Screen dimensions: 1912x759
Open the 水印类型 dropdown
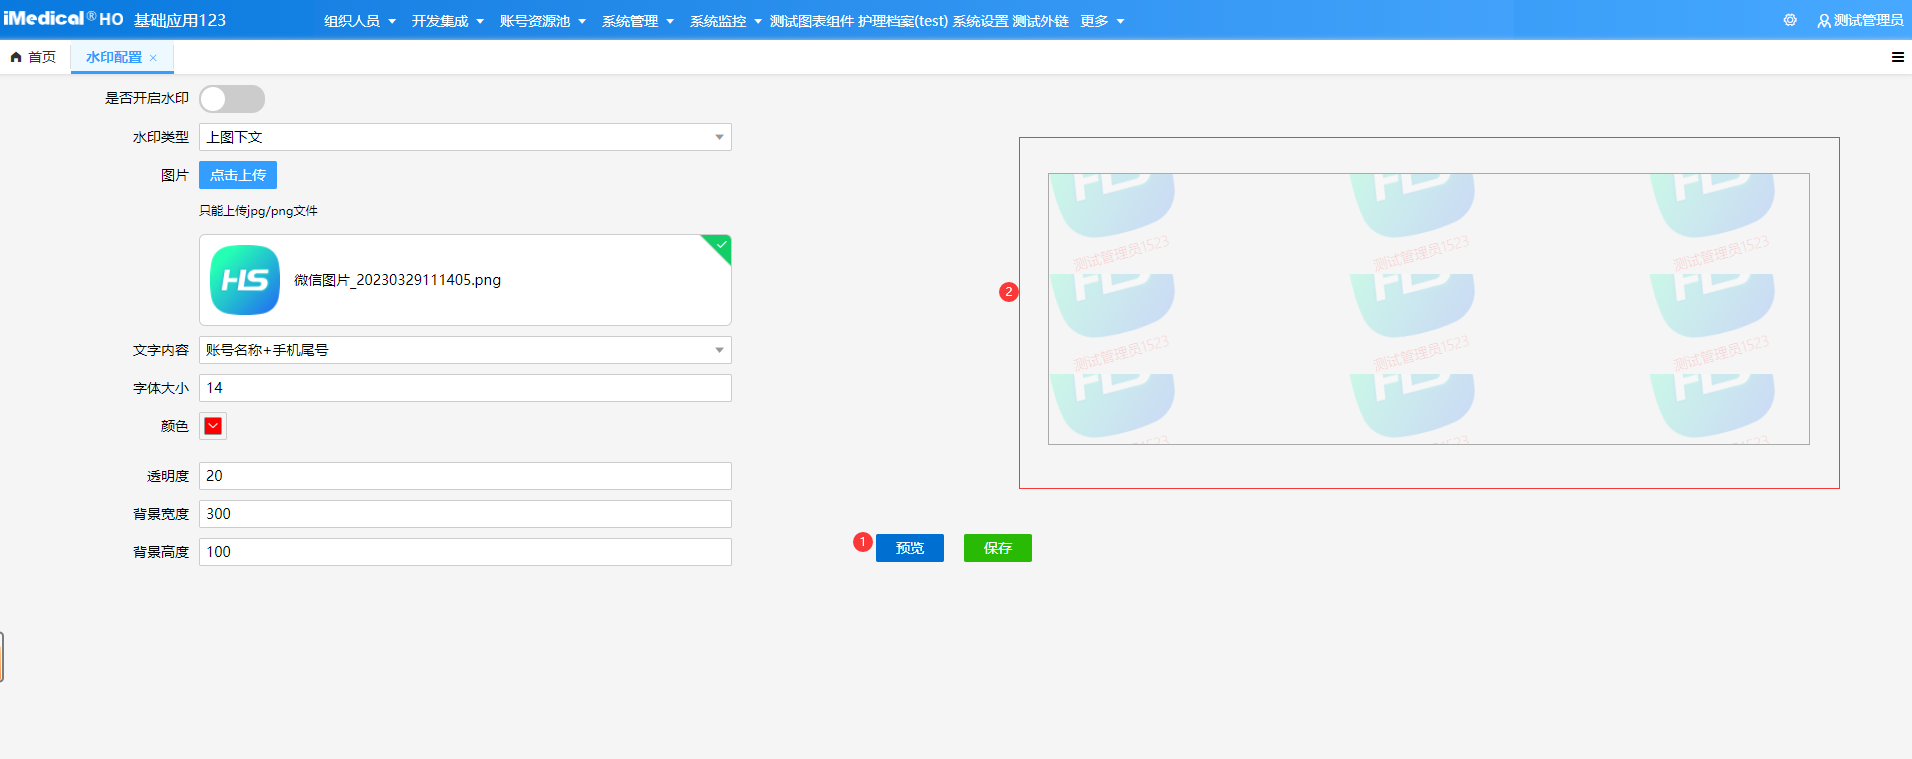point(465,137)
